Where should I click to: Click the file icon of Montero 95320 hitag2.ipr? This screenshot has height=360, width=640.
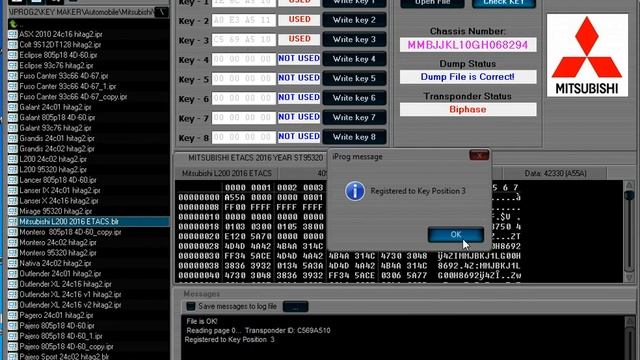click(x=13, y=253)
